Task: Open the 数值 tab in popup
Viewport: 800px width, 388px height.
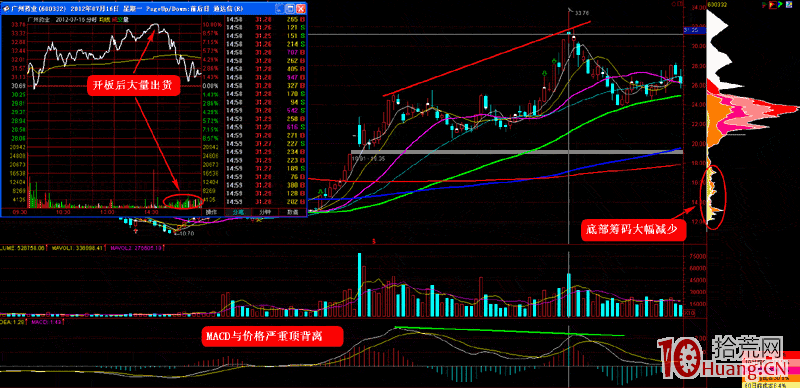Action: coord(292,212)
